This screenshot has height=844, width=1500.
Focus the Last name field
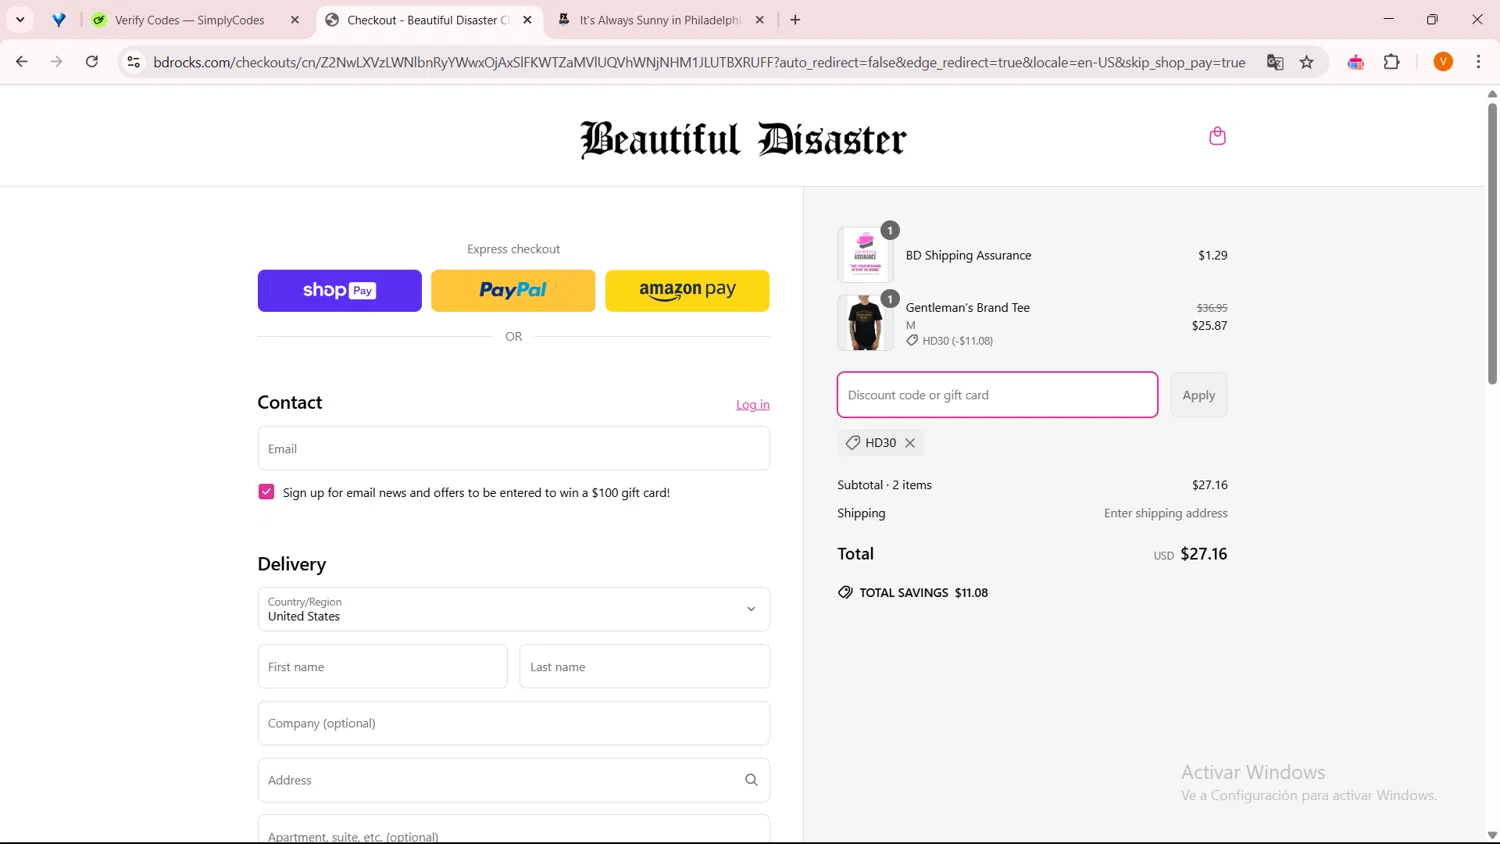645,667
